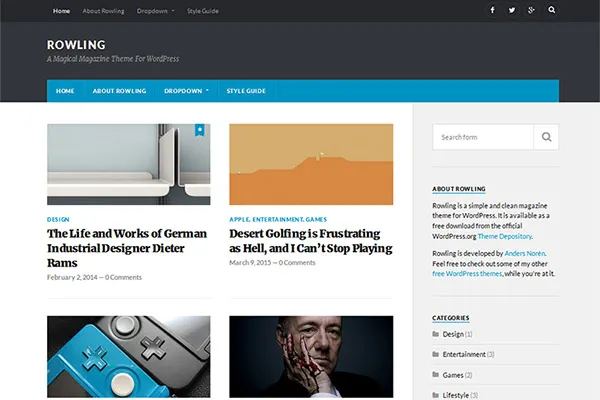Image resolution: width=600 pixels, height=400 pixels.
Task: Open the Facebook icon in top bar
Action: click(x=492, y=11)
